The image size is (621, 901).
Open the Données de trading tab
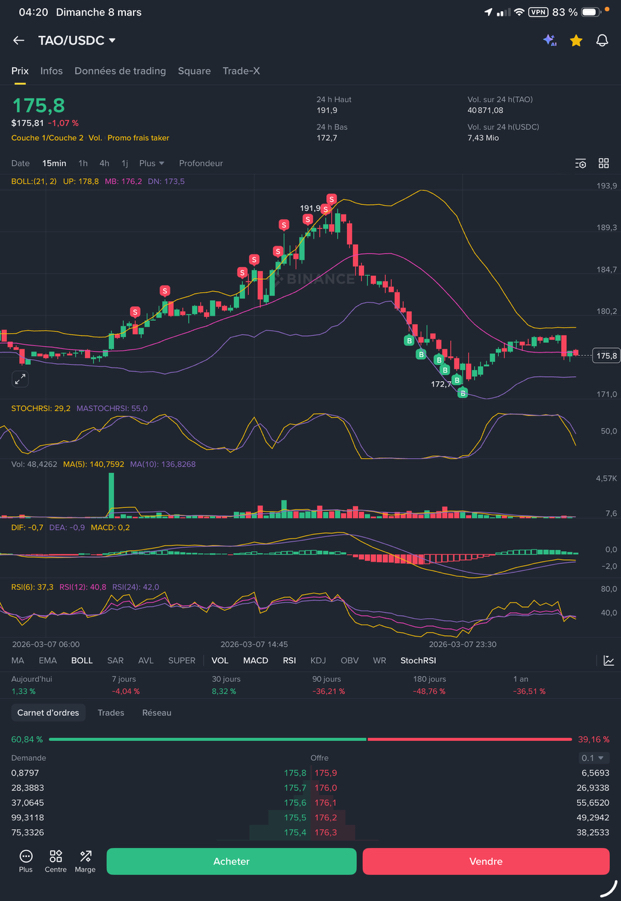(x=120, y=71)
